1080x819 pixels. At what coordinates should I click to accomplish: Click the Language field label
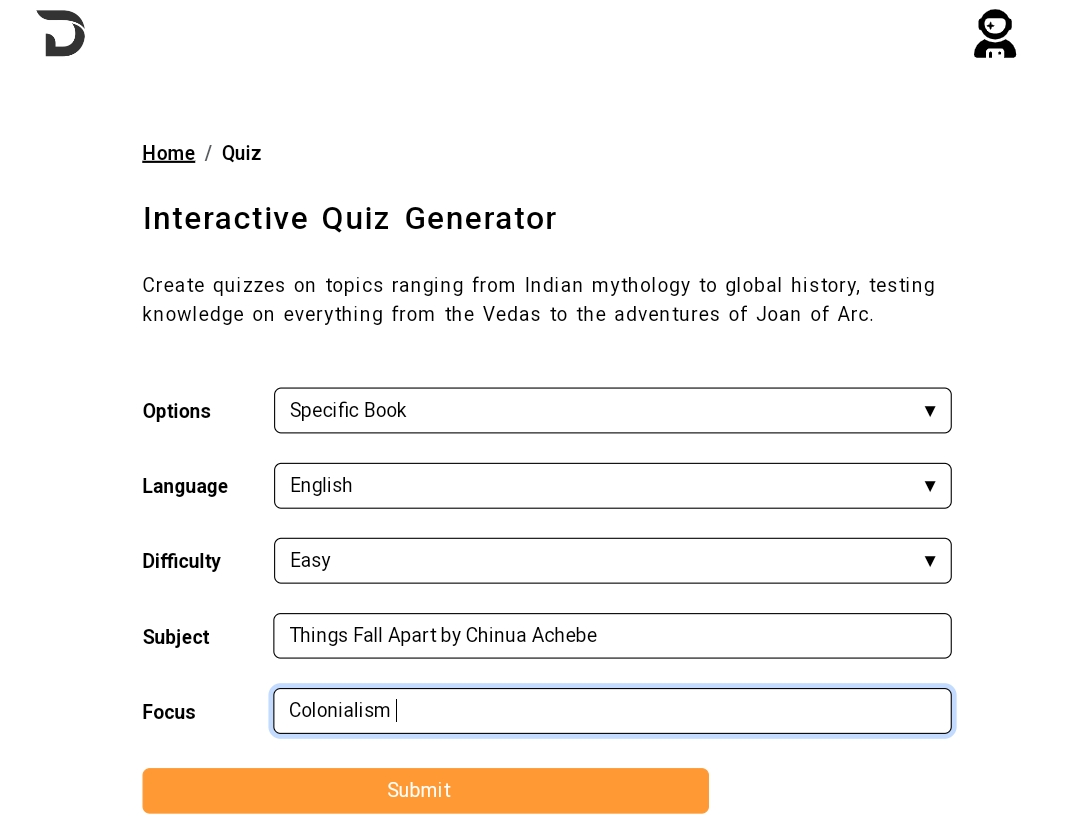pyautogui.click(x=185, y=486)
